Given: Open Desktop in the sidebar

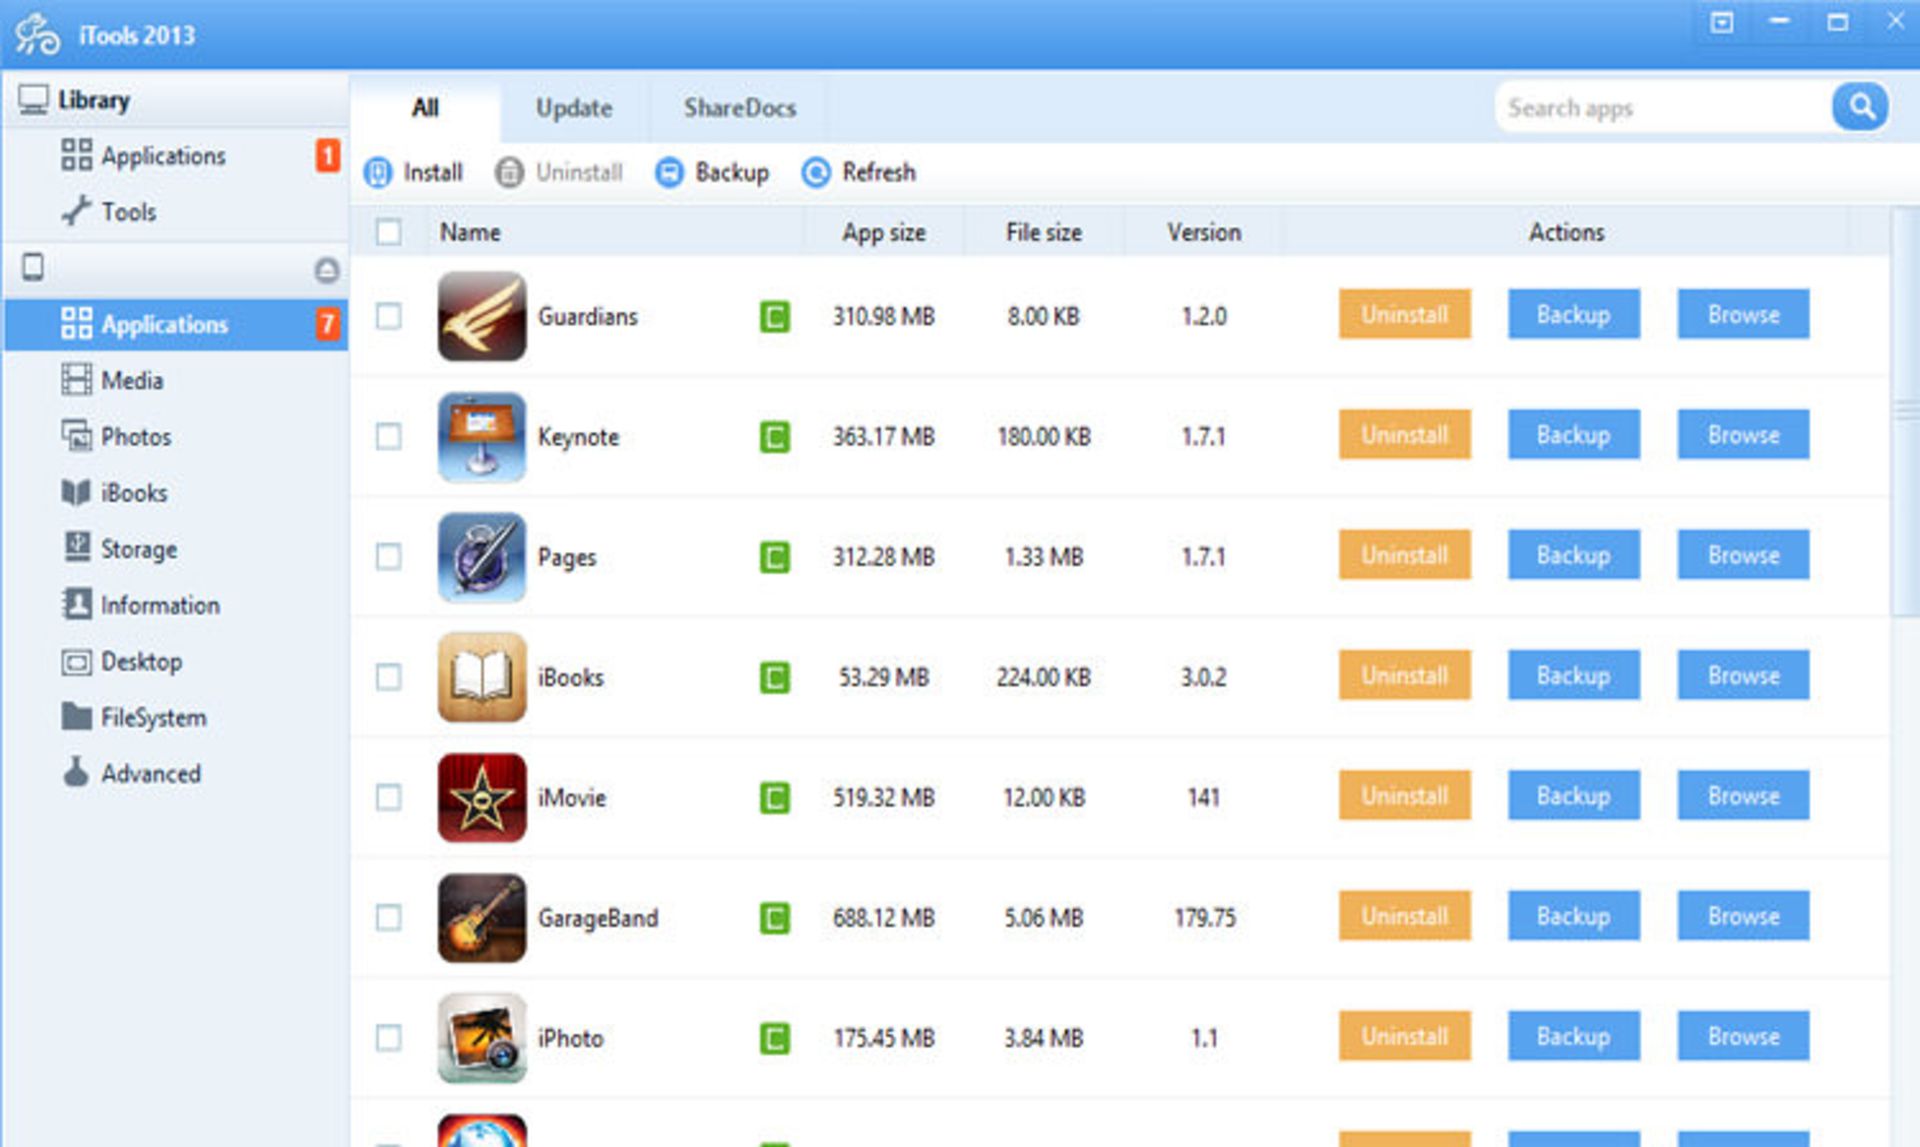Looking at the screenshot, I should (x=175, y=661).
